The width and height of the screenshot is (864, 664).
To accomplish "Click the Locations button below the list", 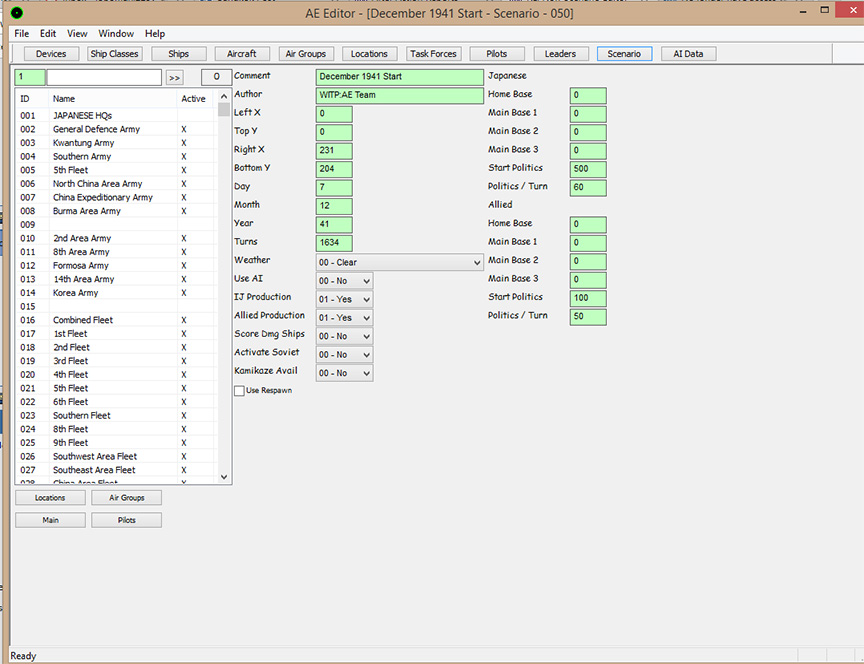I will tap(50, 498).
